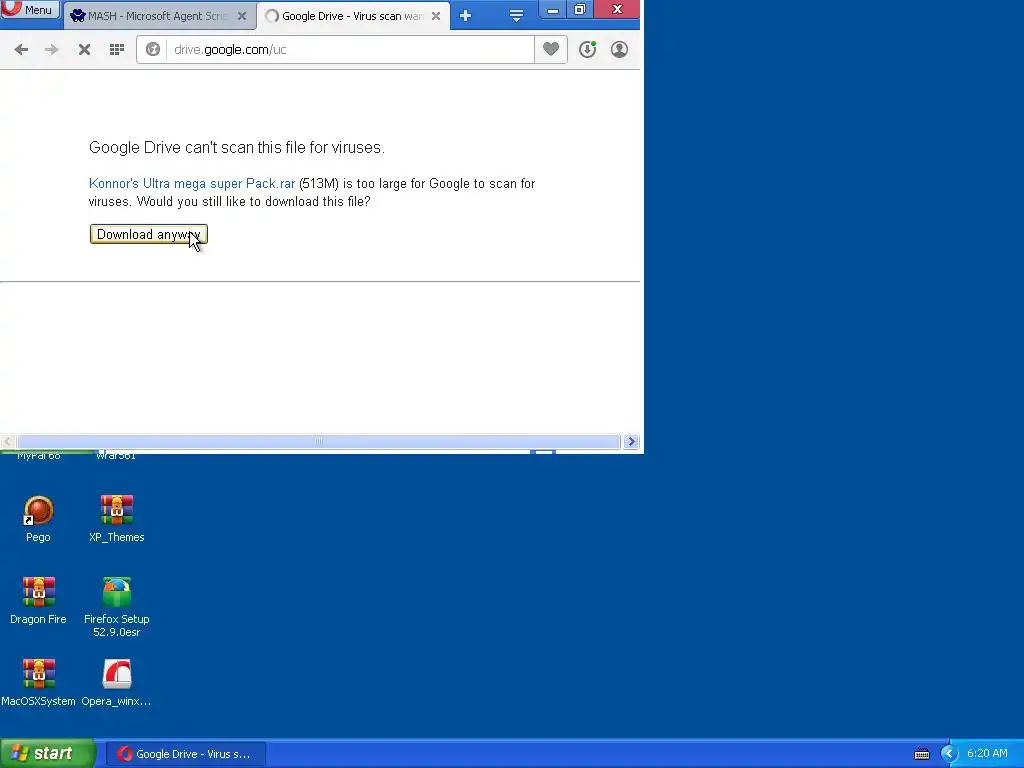
Task: Click the horizontal scrollbar left arrow
Action: 8,441
